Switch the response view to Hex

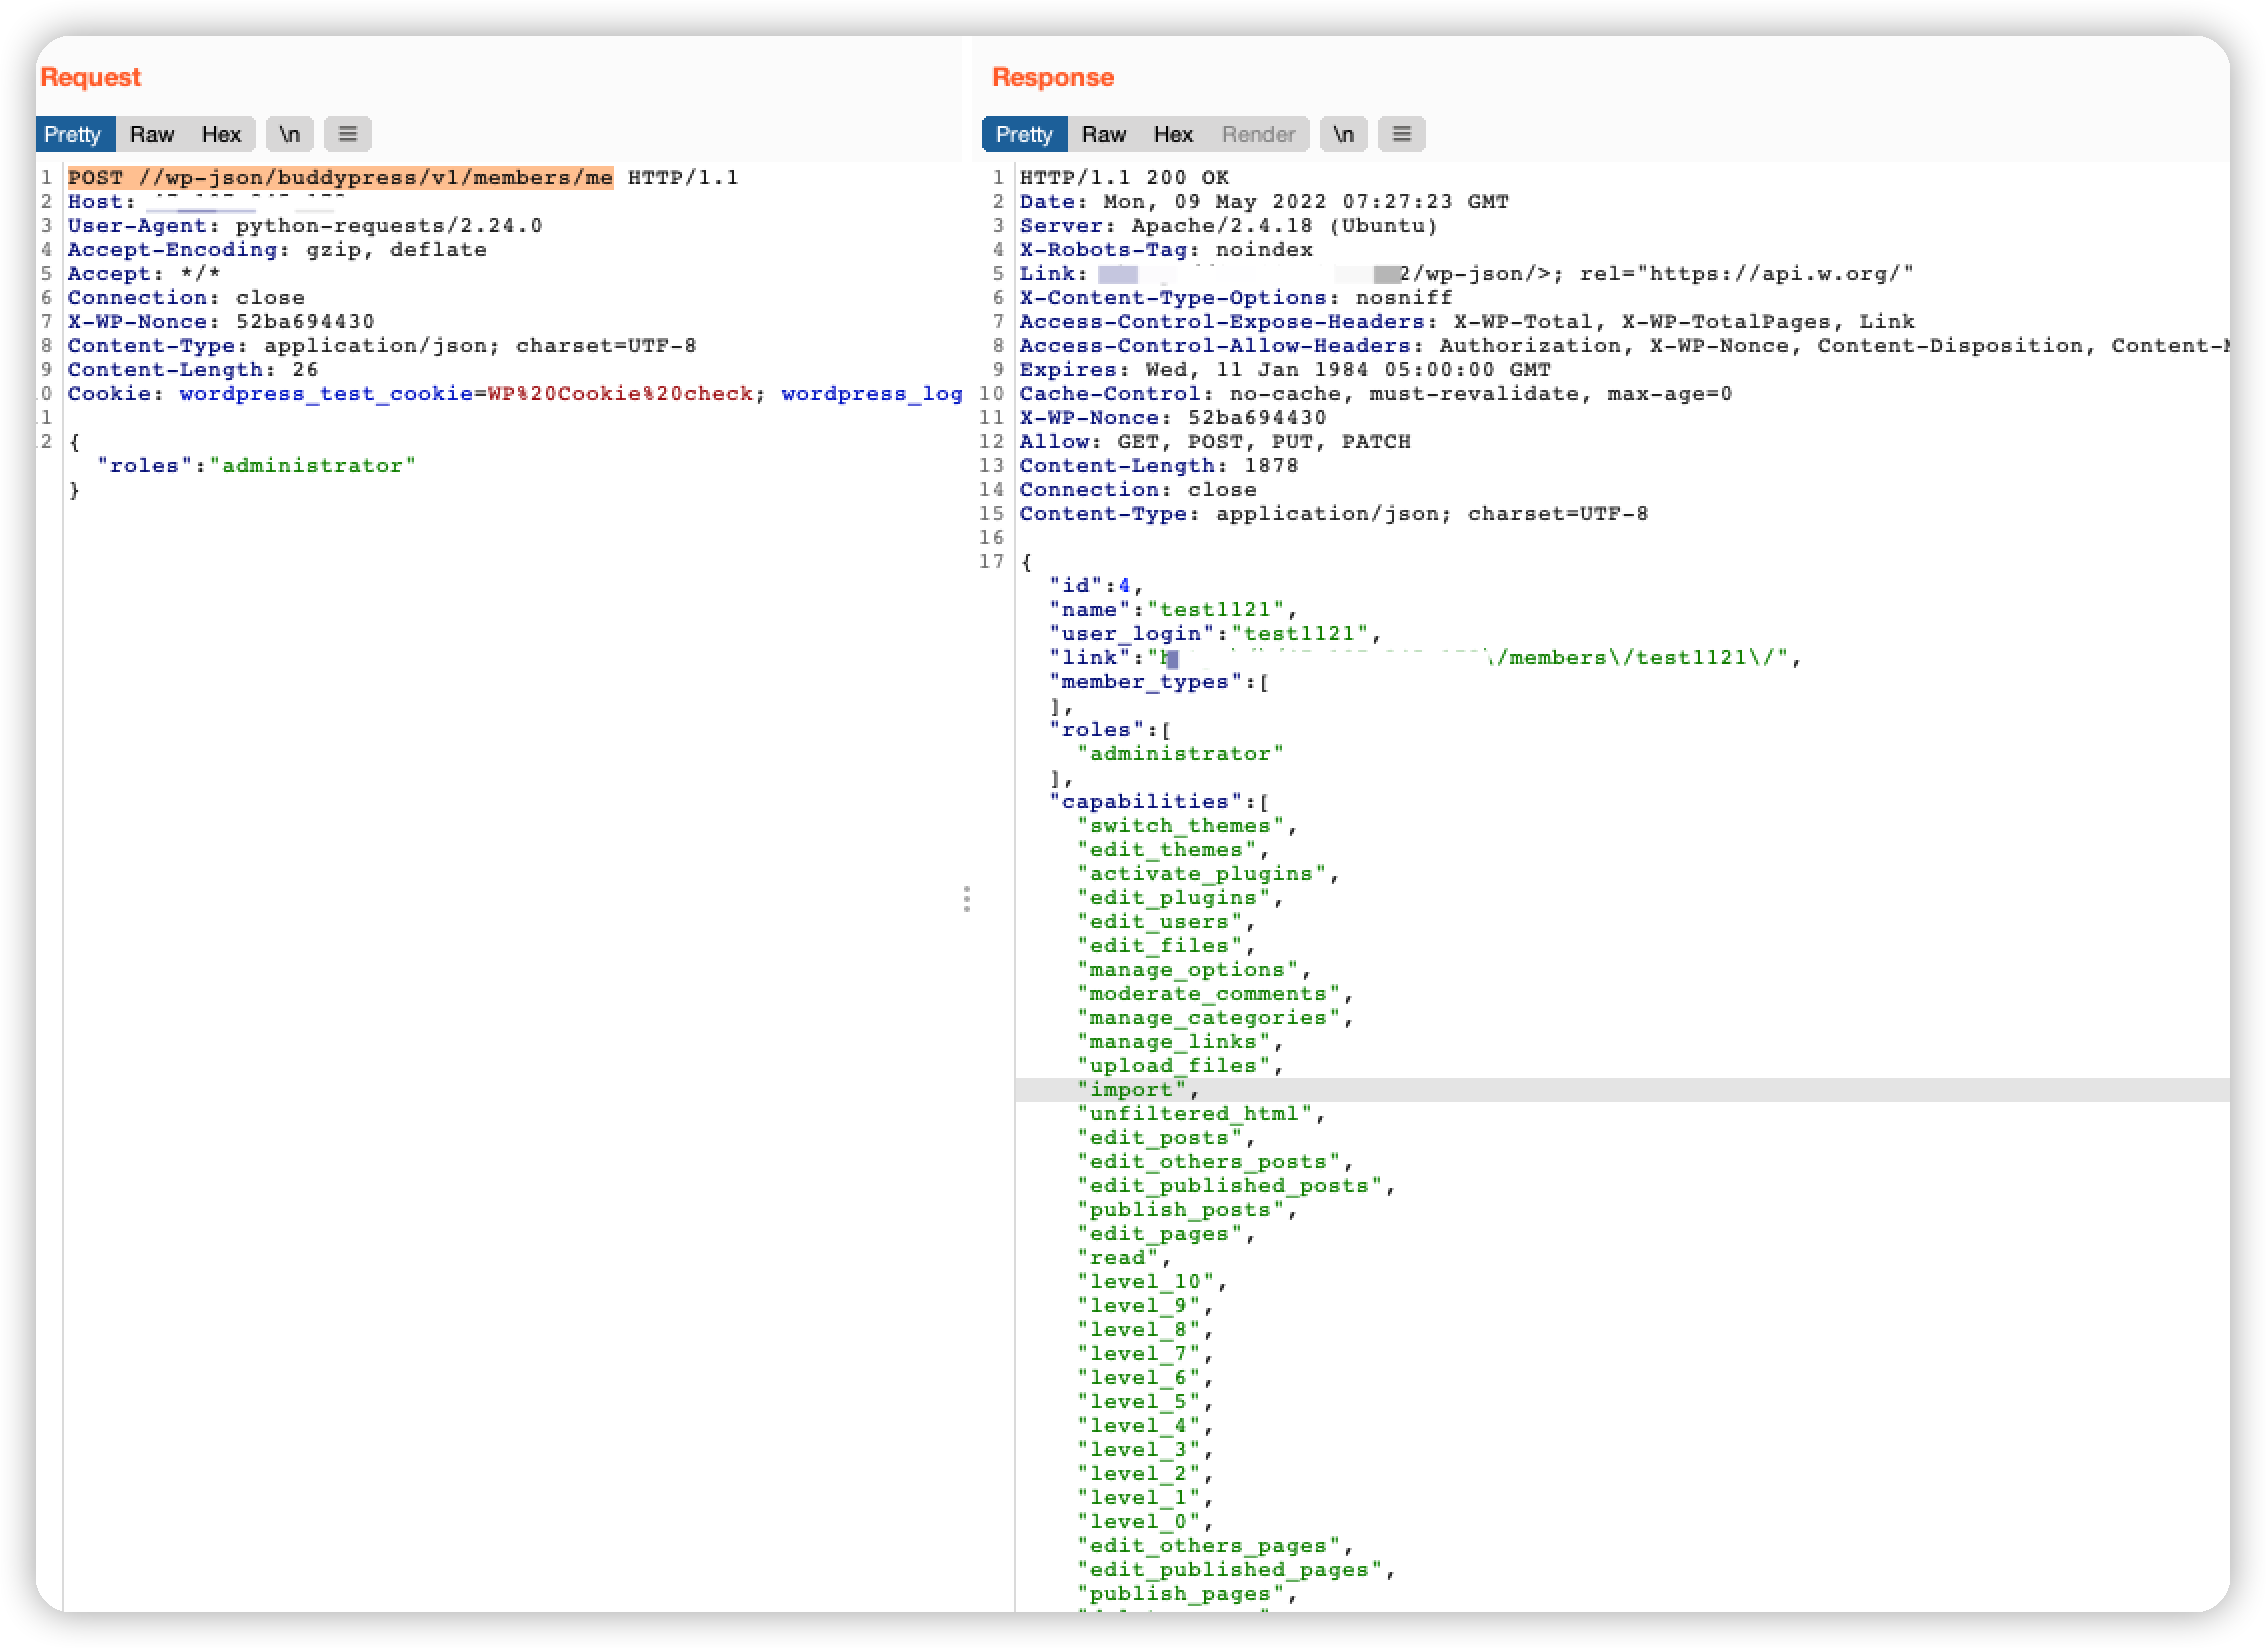[x=1173, y=133]
